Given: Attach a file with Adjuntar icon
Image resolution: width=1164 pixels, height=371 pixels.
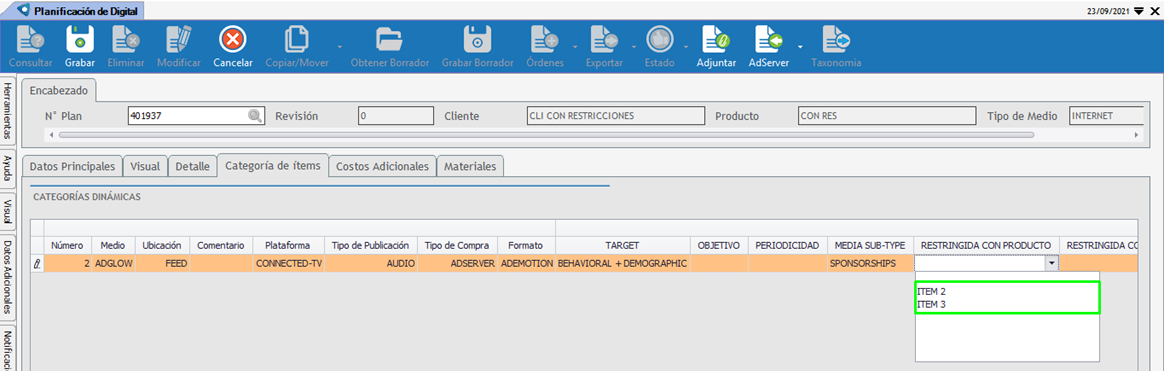Looking at the screenshot, I should click(x=716, y=39).
